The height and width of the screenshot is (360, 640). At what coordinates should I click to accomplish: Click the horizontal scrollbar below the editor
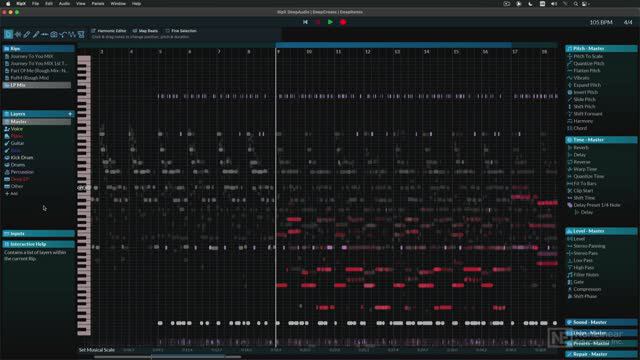pyautogui.click(x=167, y=357)
